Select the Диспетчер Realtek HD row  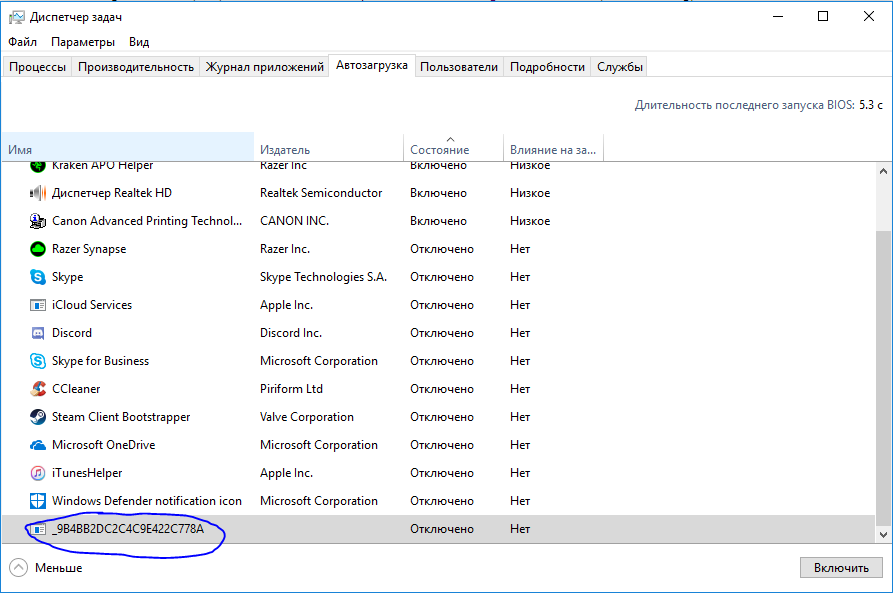tap(112, 193)
